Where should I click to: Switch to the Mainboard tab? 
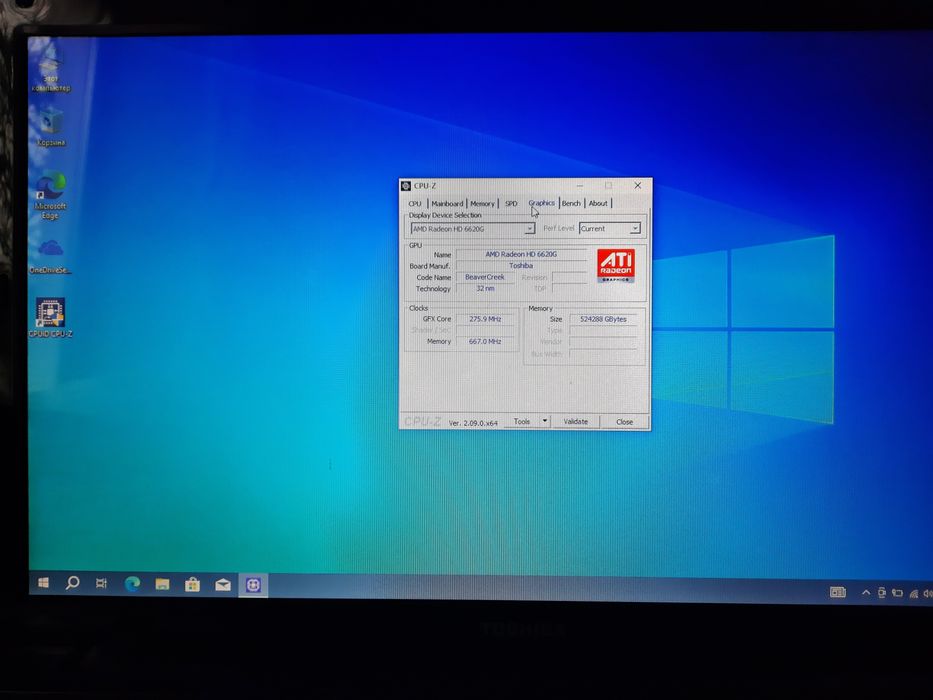[x=447, y=204]
